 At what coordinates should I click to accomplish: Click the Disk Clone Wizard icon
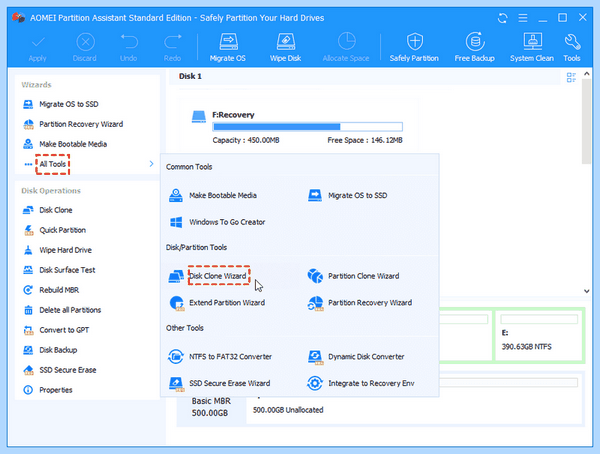176,276
